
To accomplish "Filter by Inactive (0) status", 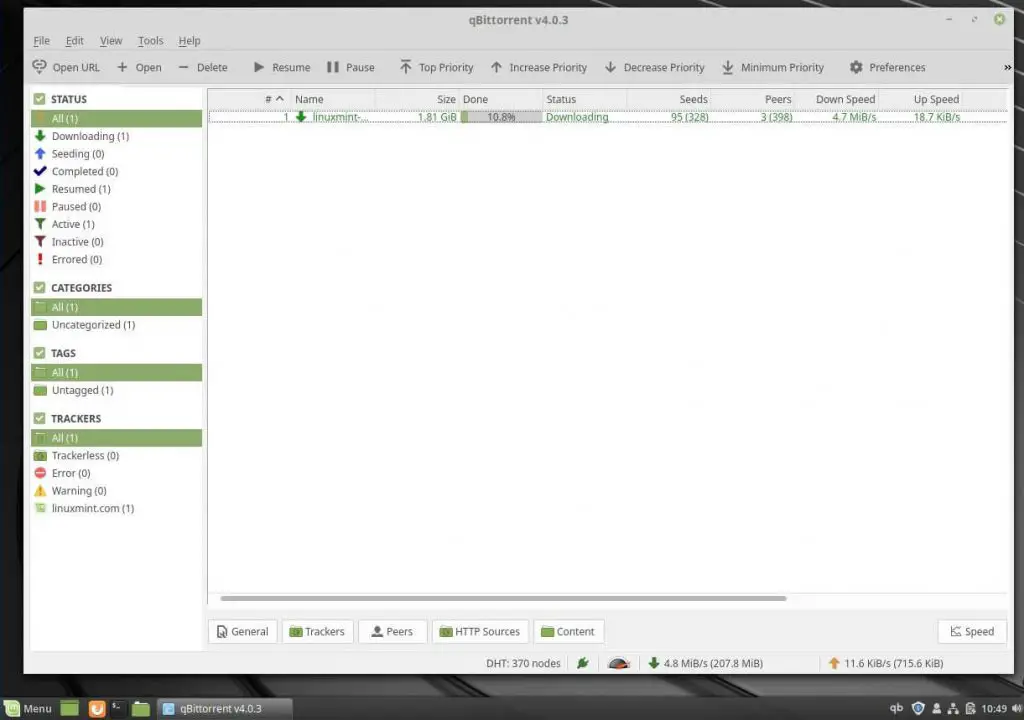I will (116, 242).
